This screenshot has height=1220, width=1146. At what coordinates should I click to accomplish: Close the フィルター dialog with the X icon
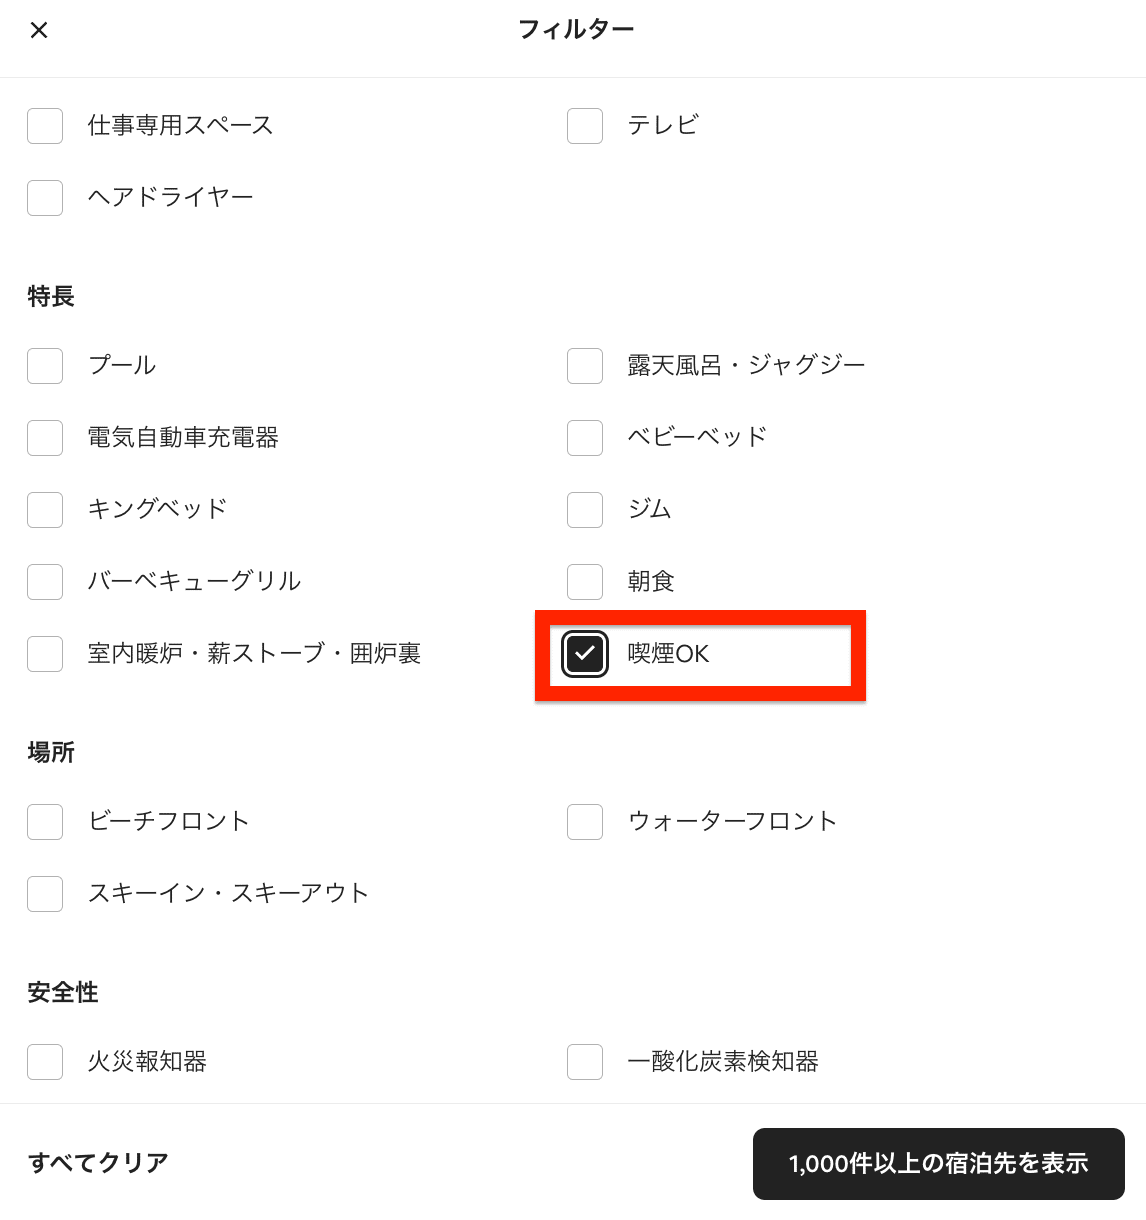point(39,30)
